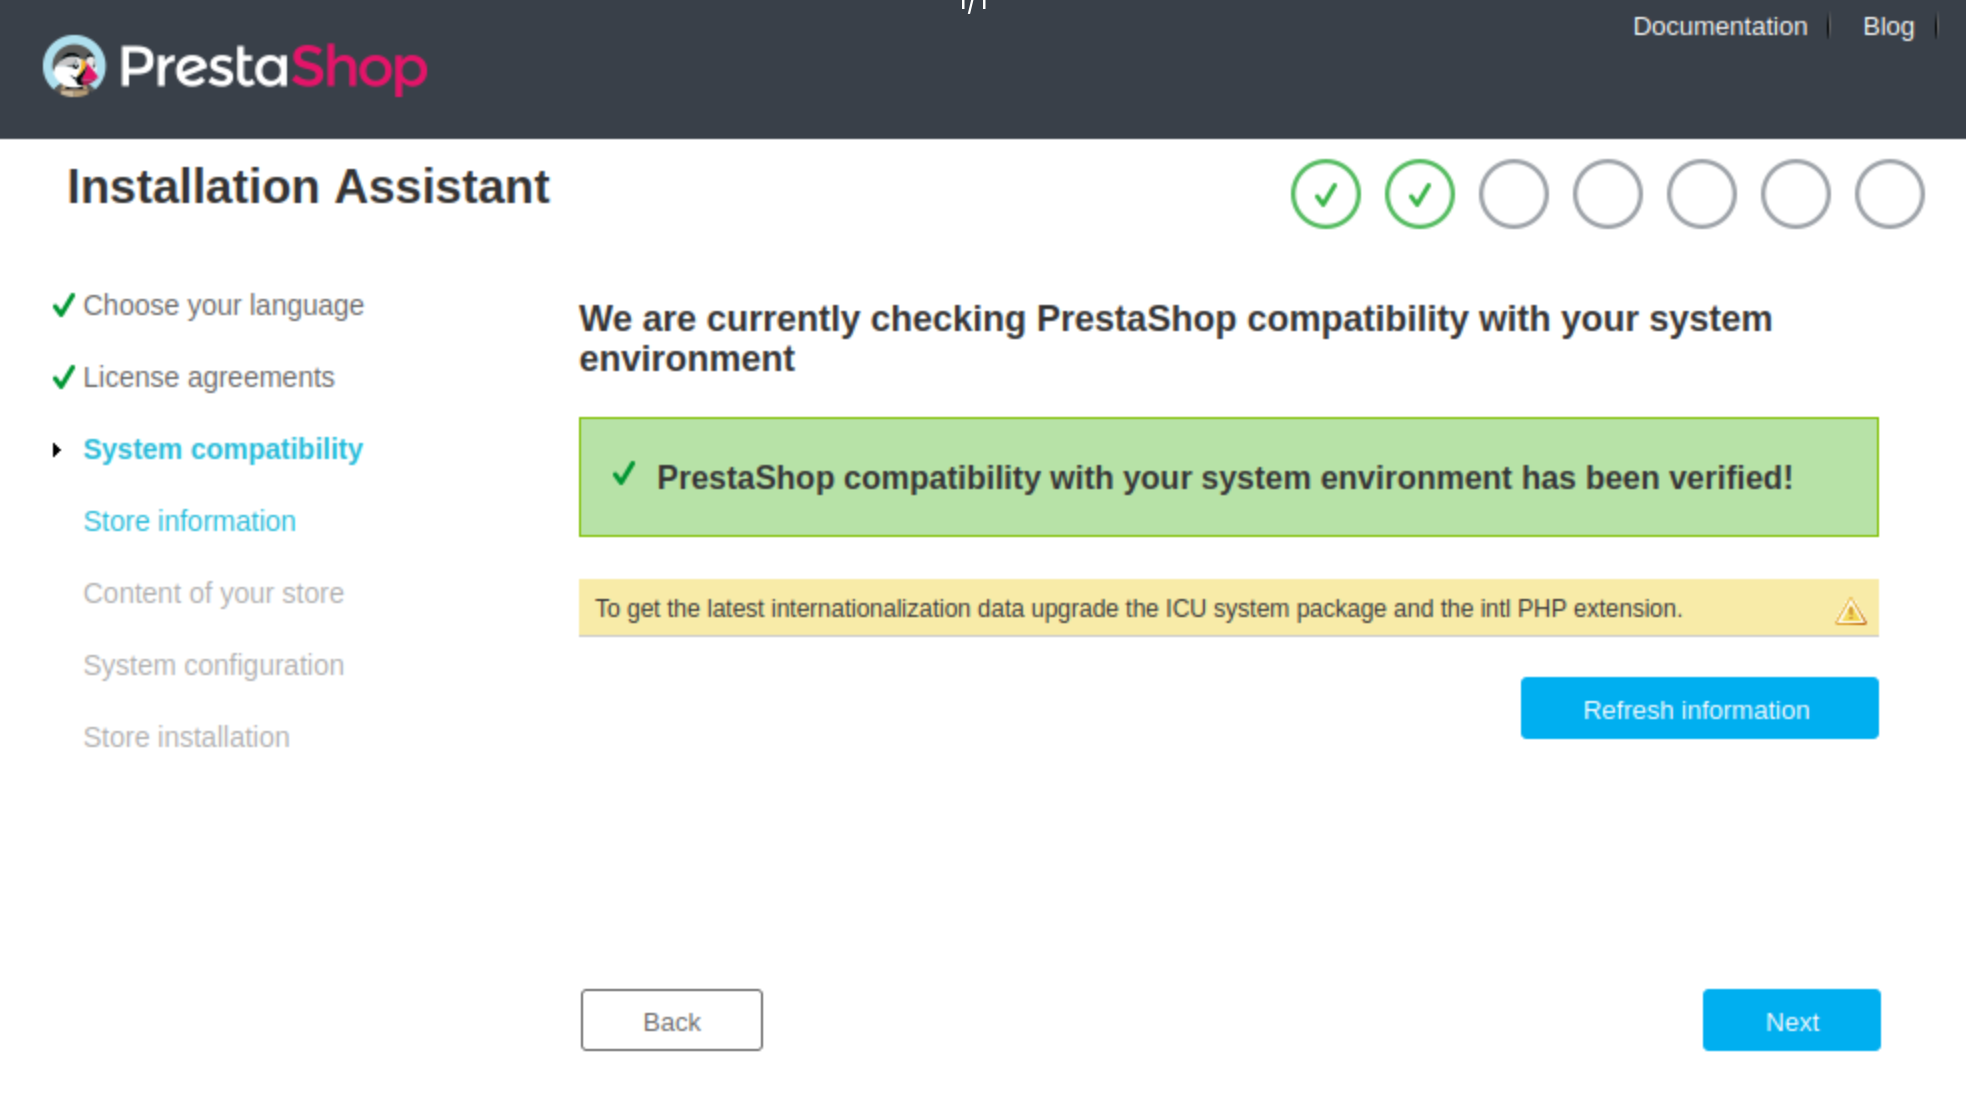
Task: Click the sixth empty step circle
Action: (1795, 194)
